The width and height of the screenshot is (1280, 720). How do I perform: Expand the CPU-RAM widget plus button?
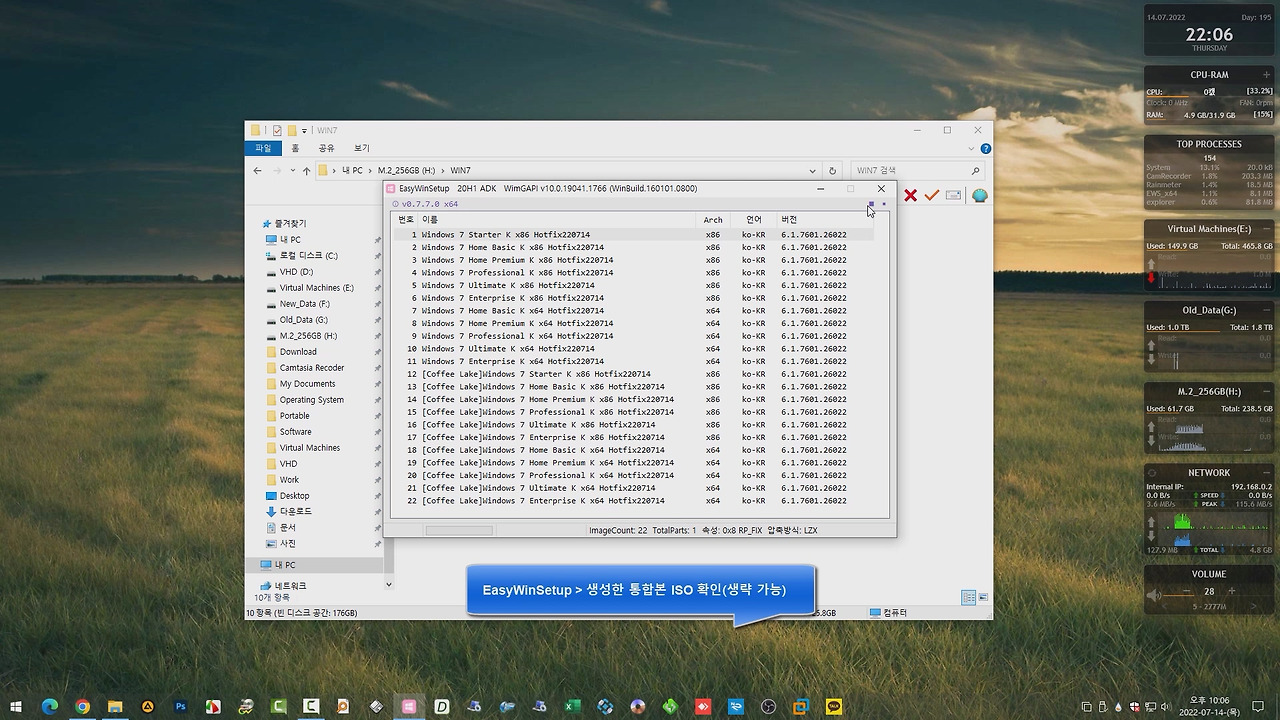1267,75
